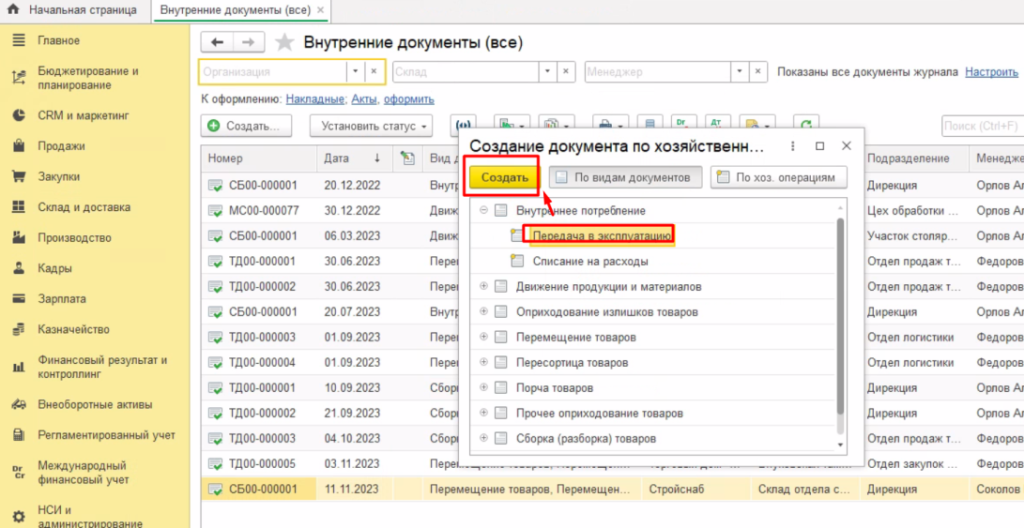
Task: Open the Организация filter dropdown arrow
Action: point(355,72)
